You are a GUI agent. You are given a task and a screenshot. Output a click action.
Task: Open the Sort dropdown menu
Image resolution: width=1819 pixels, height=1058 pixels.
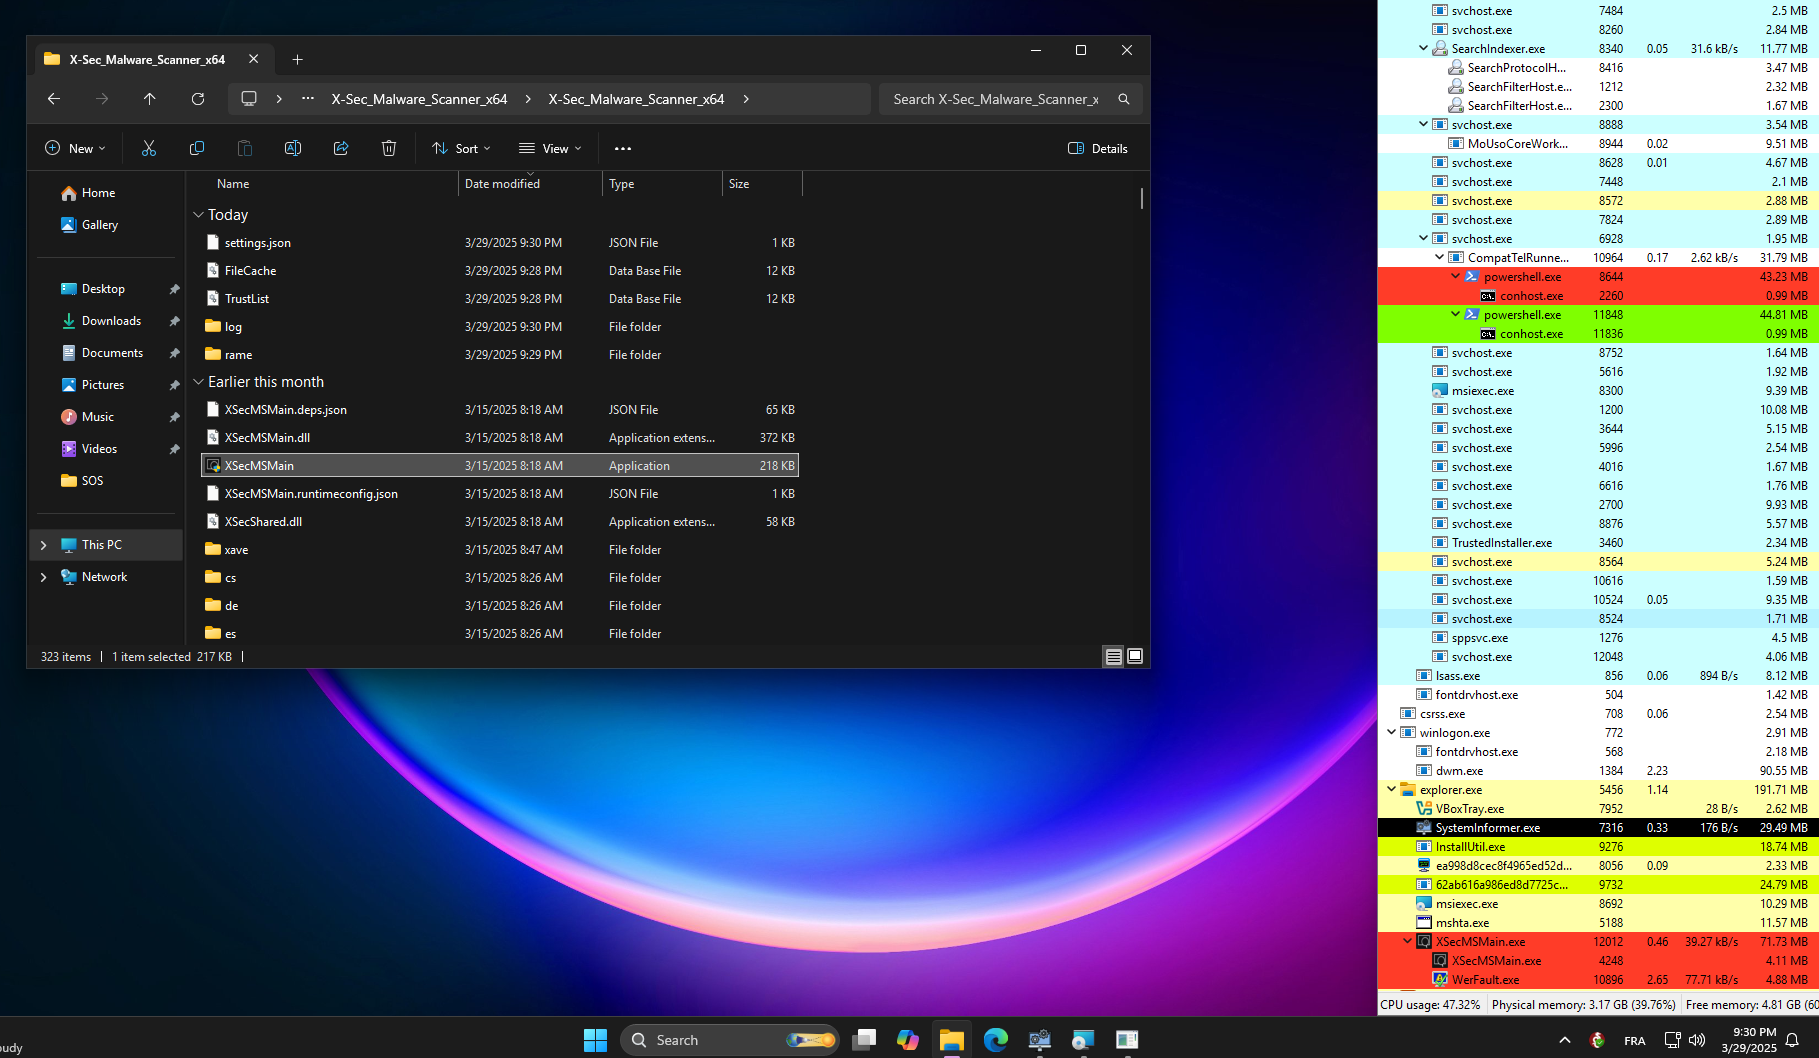coord(461,148)
